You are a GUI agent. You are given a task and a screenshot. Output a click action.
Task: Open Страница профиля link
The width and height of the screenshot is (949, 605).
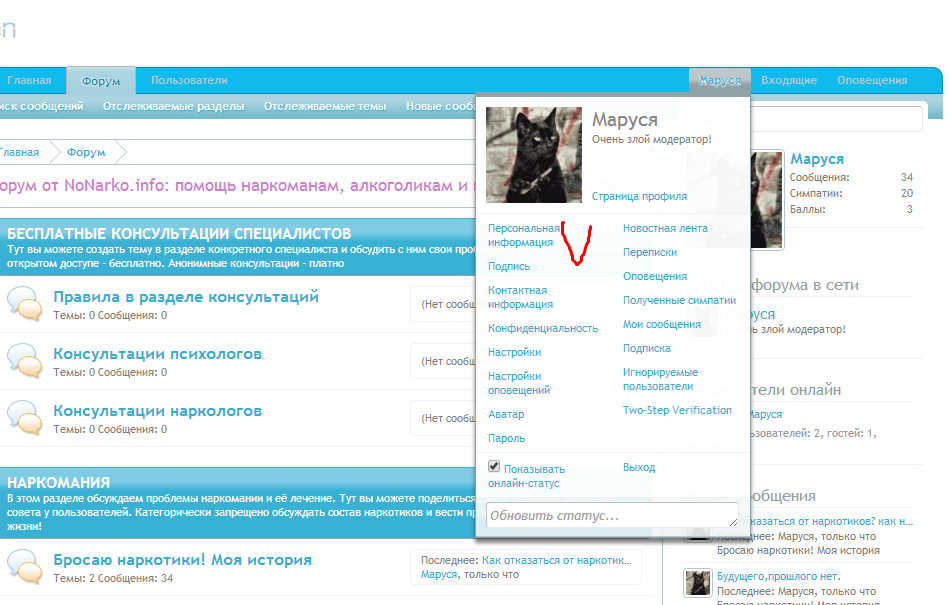(x=639, y=197)
